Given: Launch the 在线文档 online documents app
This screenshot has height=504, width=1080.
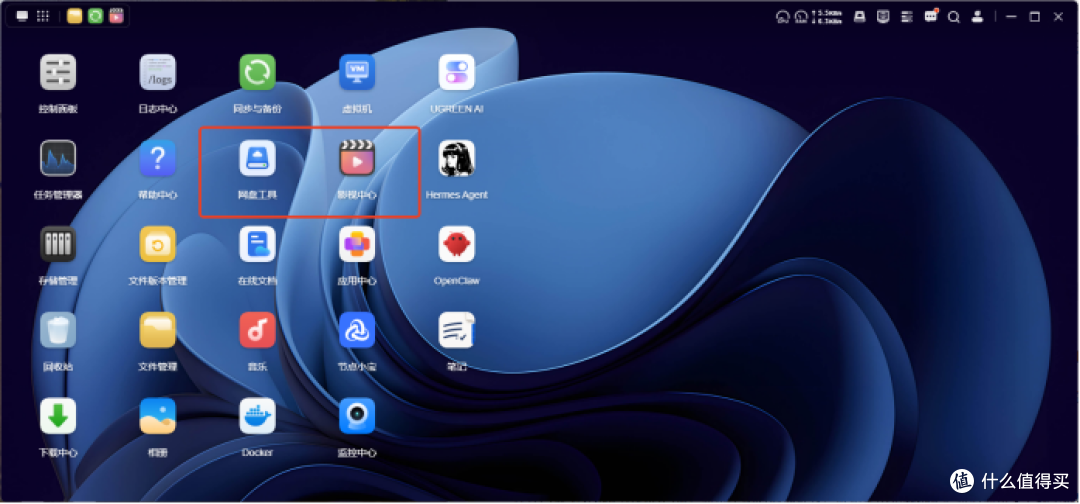Looking at the screenshot, I should (257, 244).
